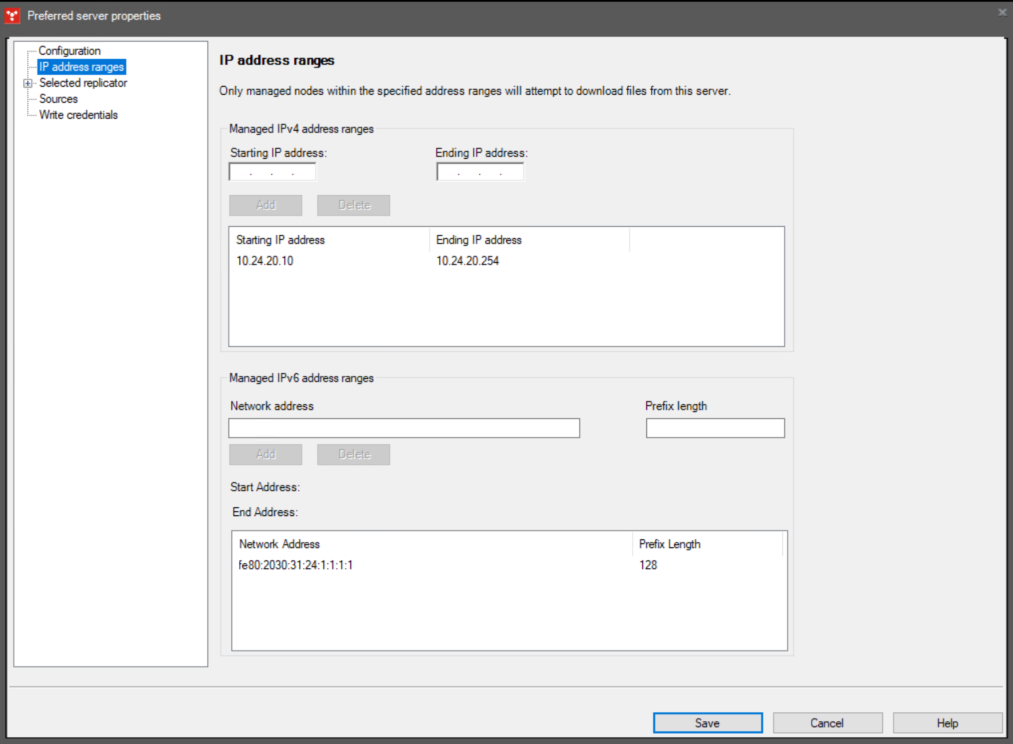1013x744 pixels.
Task: Select IP address ranges tree item
Action: pos(81,67)
